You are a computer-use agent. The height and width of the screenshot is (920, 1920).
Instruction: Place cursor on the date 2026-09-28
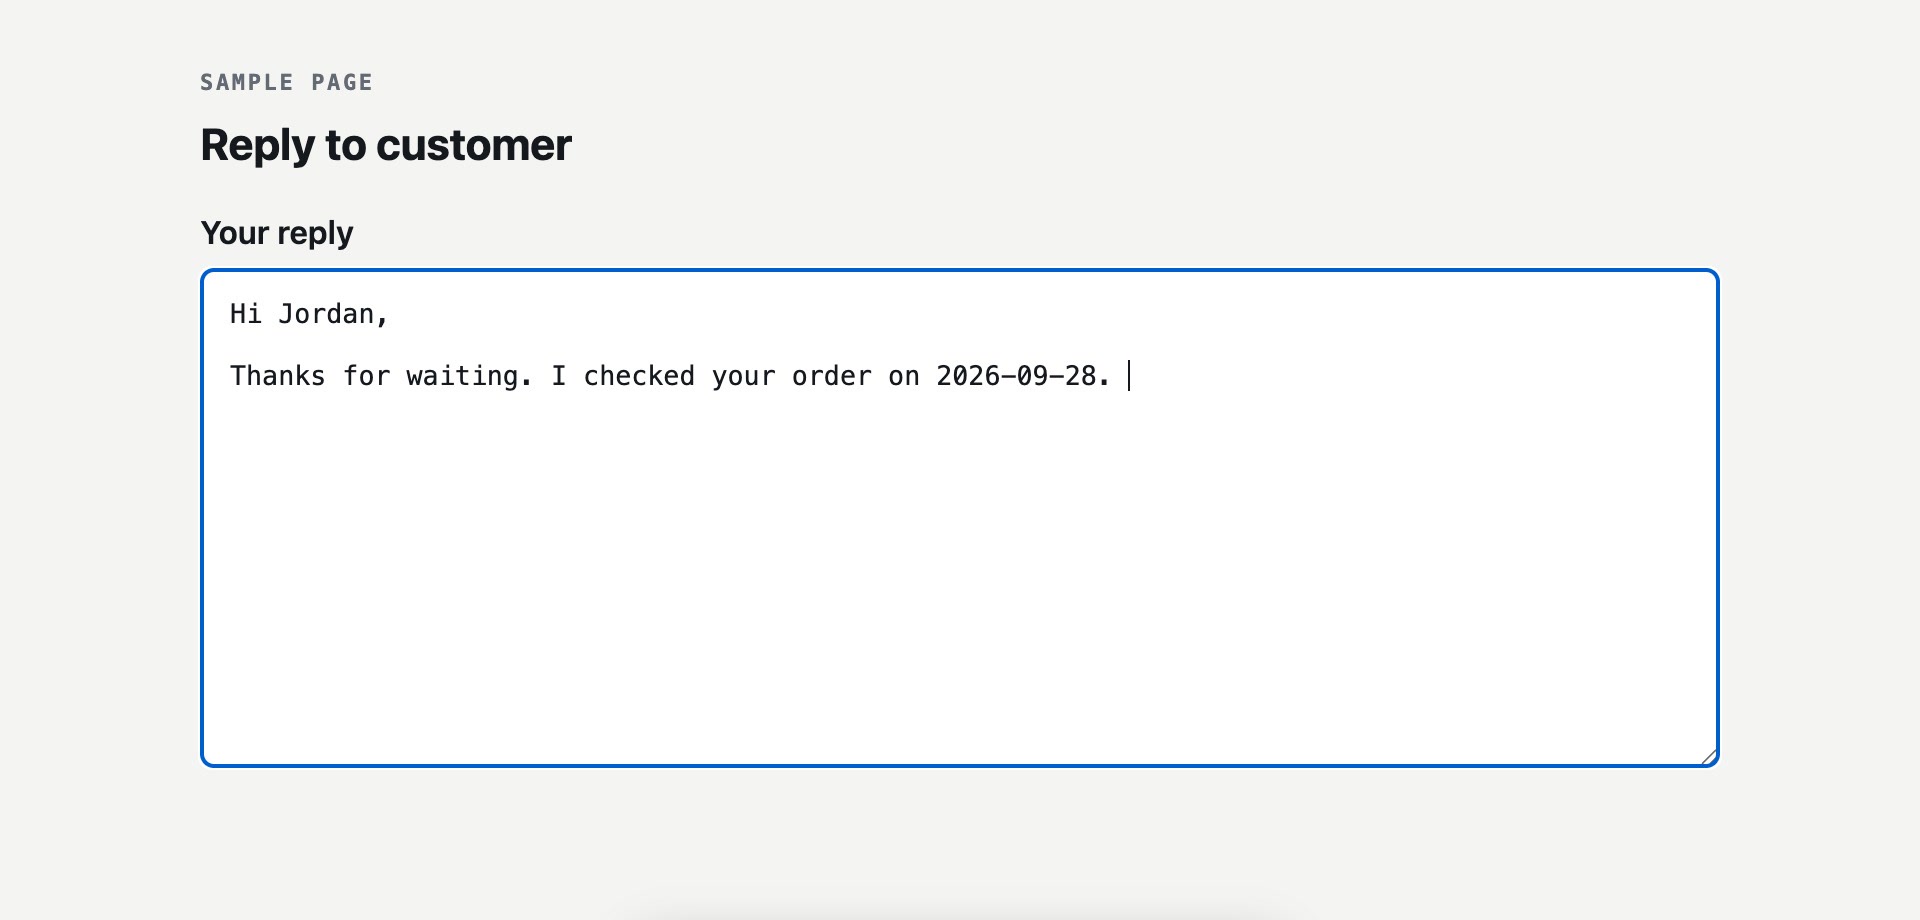click(1016, 376)
